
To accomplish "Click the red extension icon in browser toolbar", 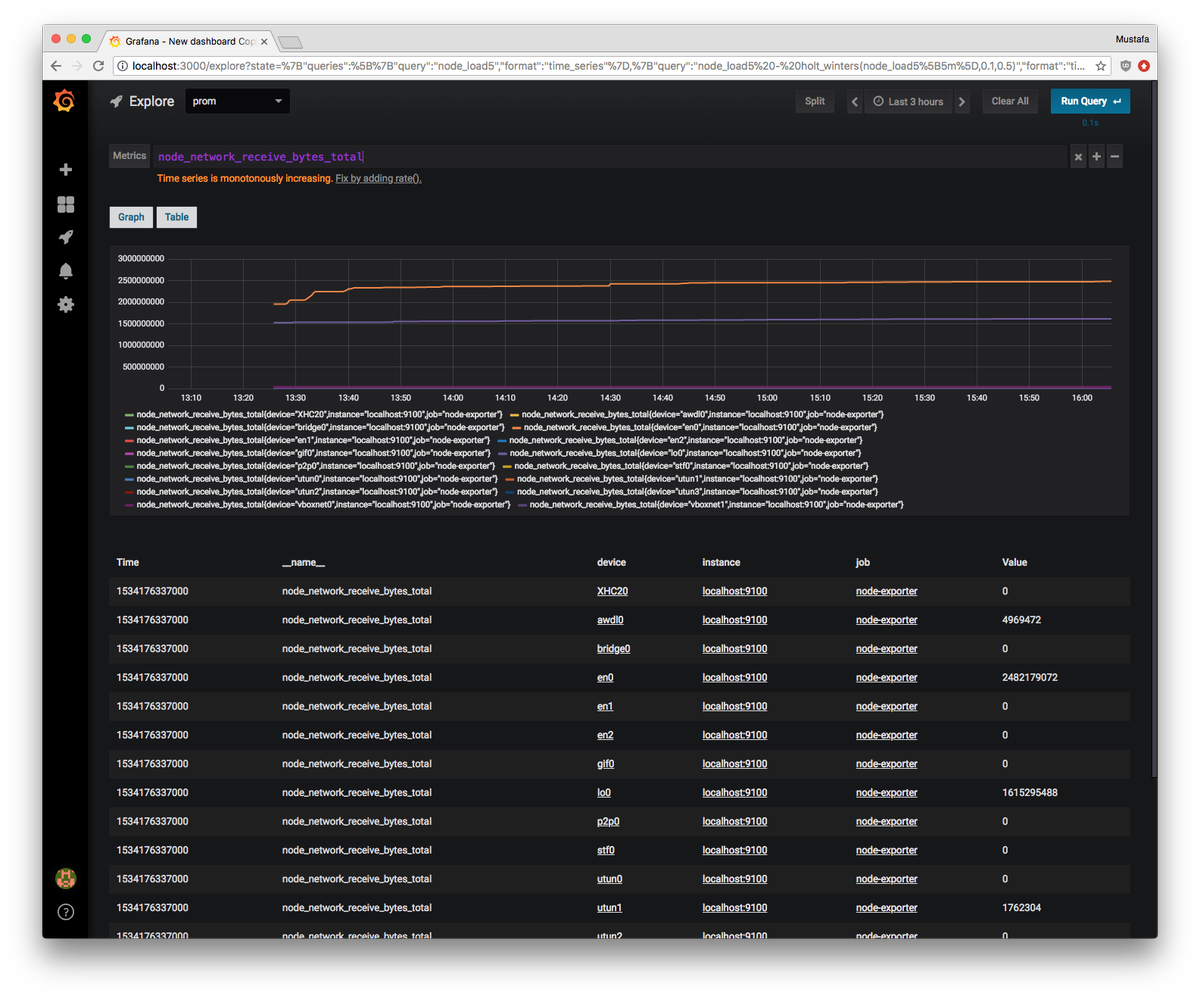I will [1143, 66].
